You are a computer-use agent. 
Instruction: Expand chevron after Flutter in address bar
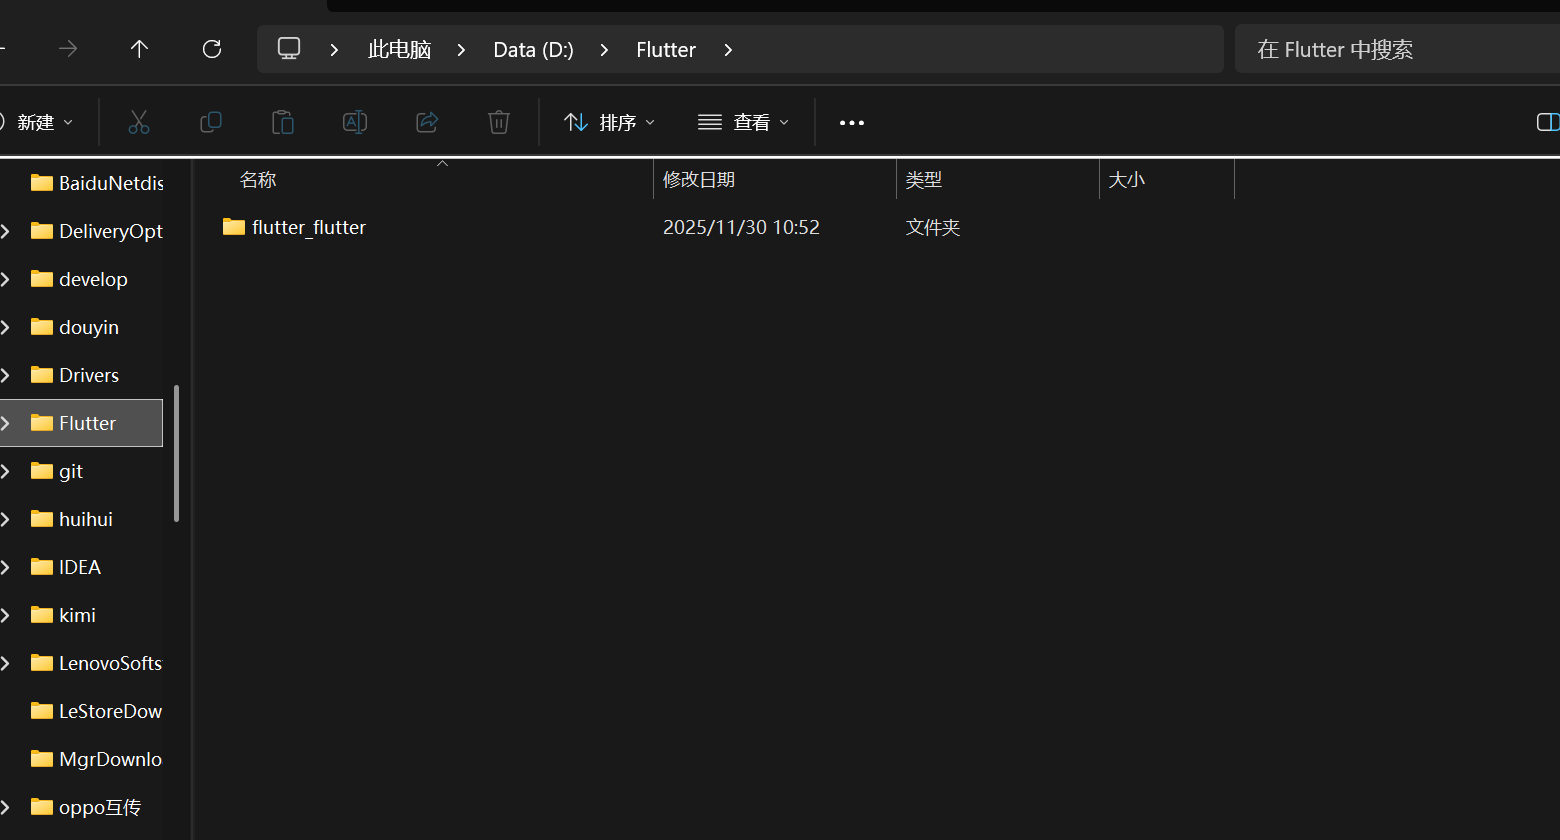coord(728,50)
